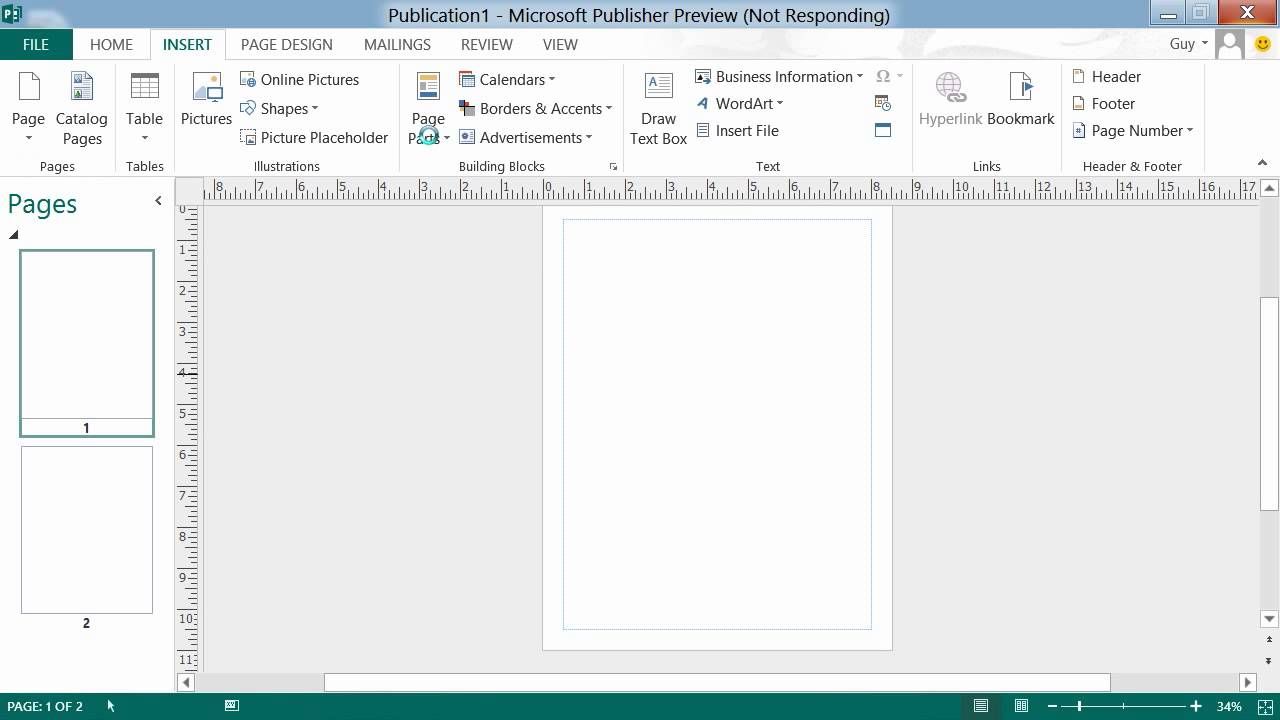Image resolution: width=1280 pixels, height=720 pixels.
Task: Click the Online Pictures icon
Action: tap(299, 80)
